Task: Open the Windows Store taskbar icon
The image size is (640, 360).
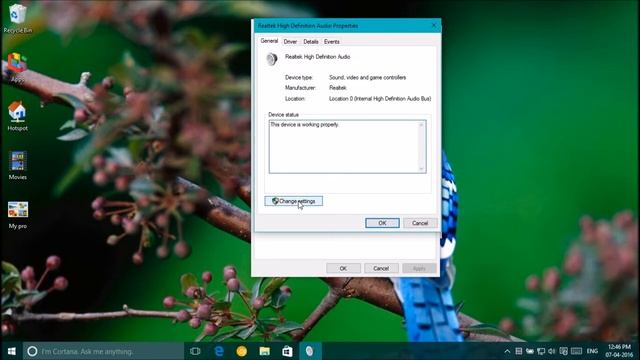Action: point(287,351)
